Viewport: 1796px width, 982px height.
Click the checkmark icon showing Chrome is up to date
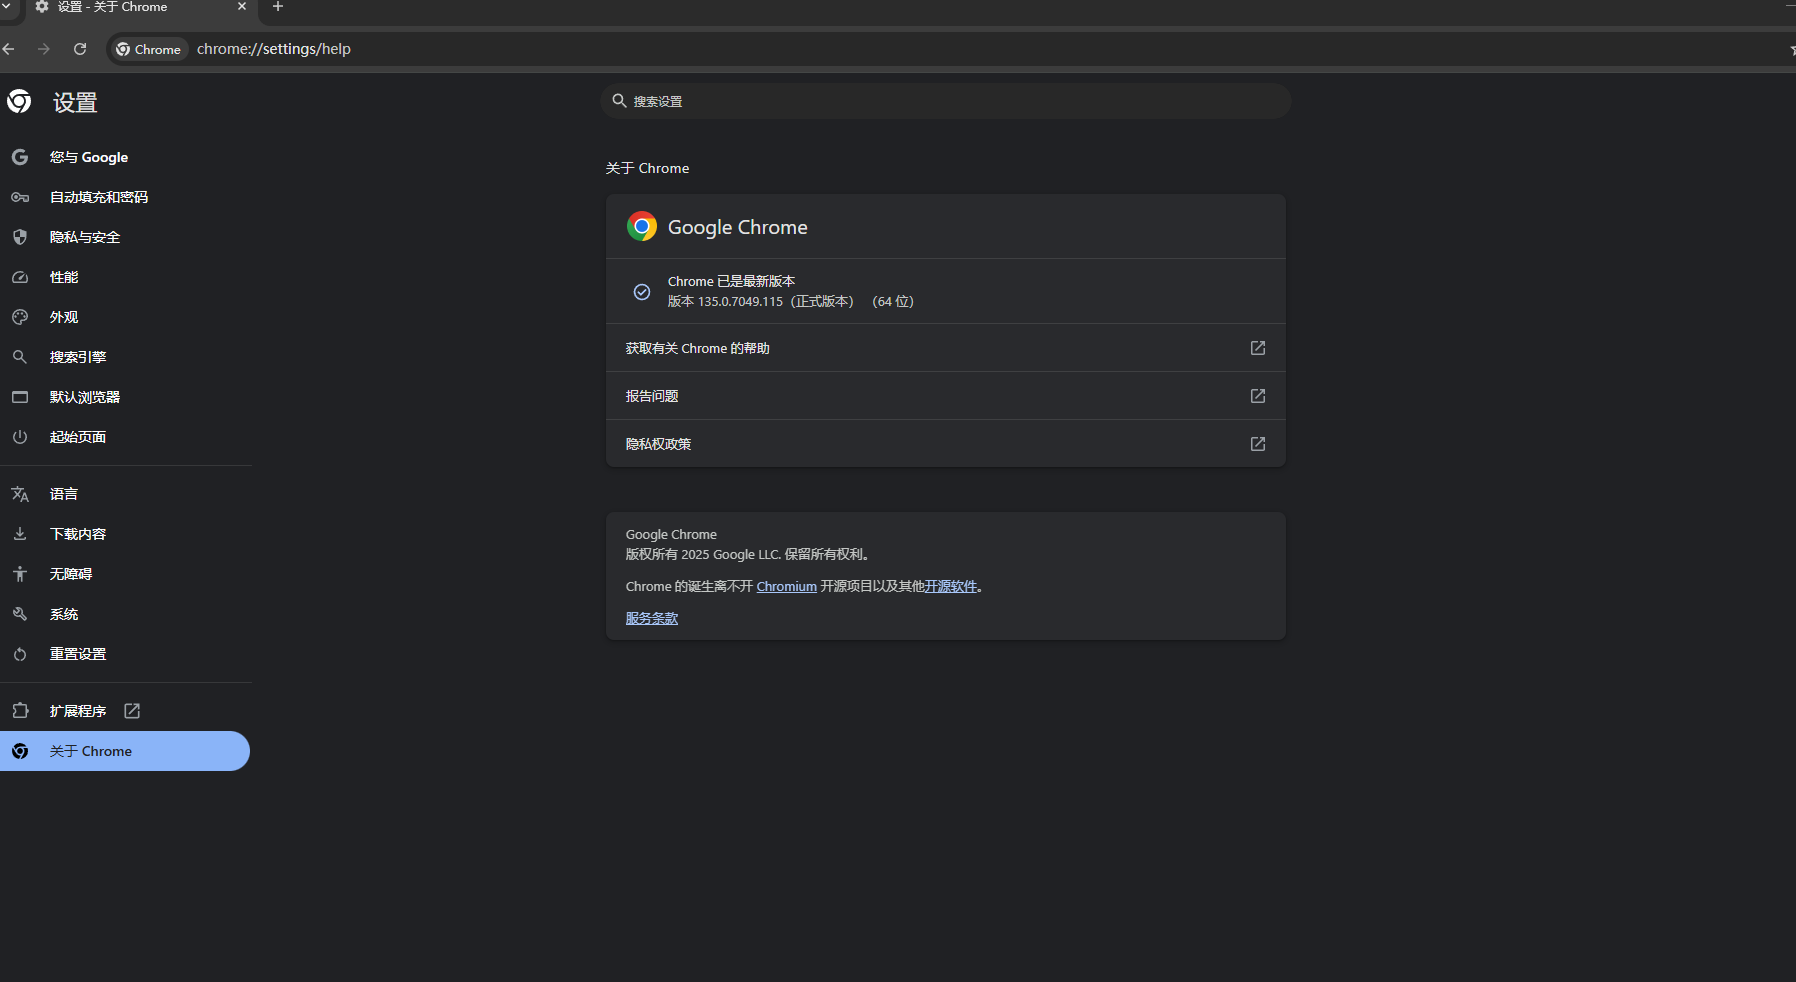tap(642, 292)
